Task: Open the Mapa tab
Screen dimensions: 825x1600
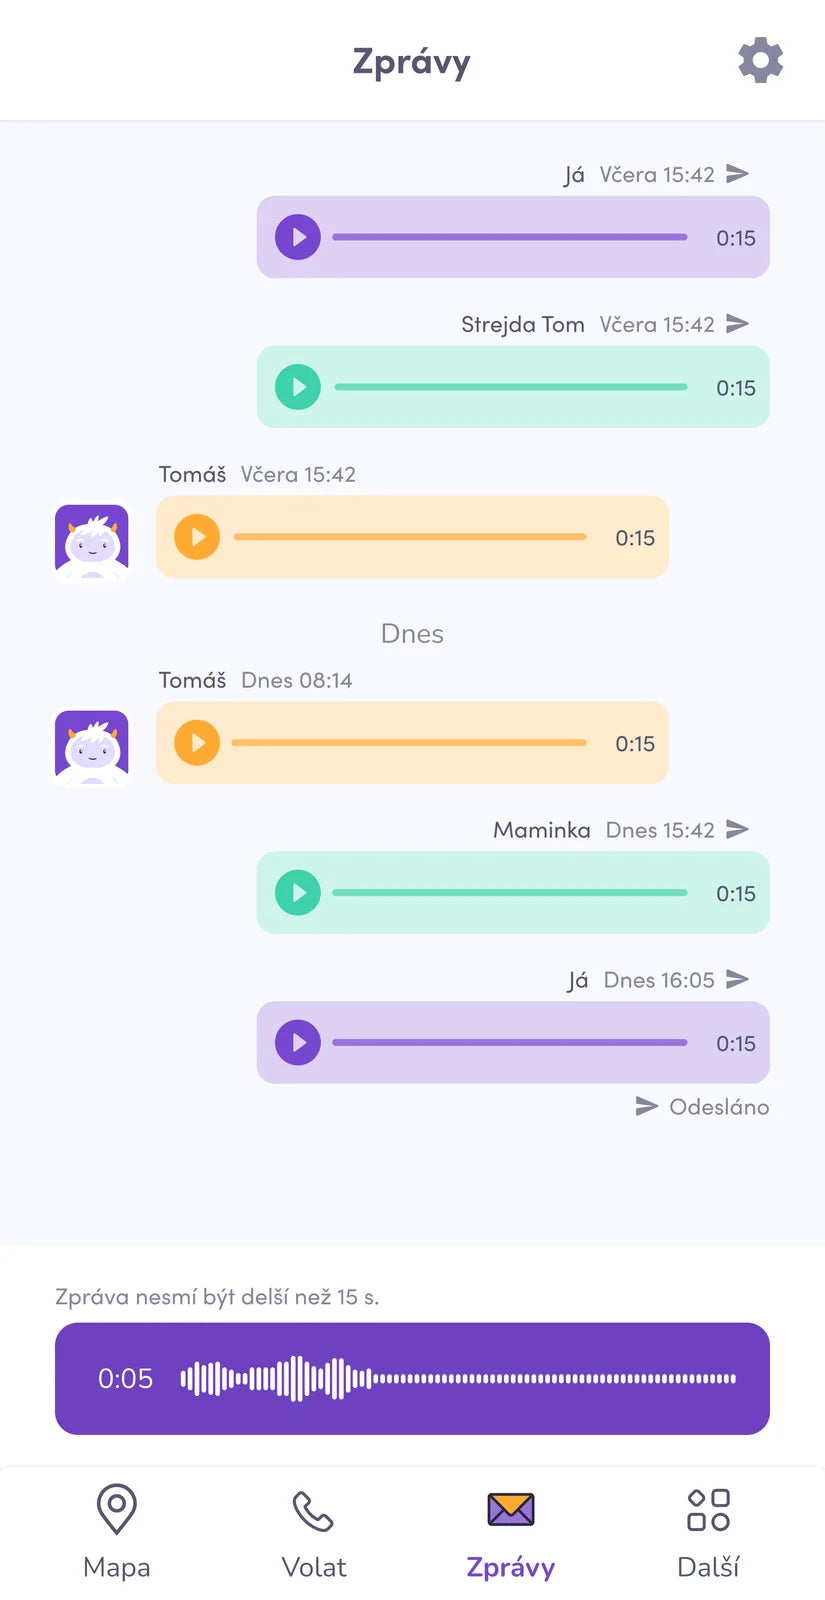Action: tap(116, 1531)
